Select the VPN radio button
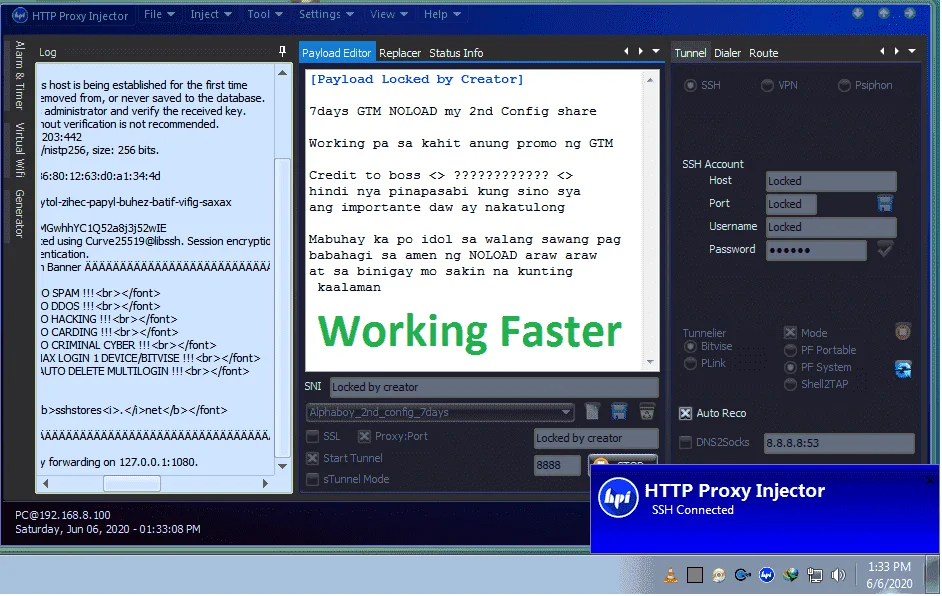The image size is (942, 596). point(767,85)
